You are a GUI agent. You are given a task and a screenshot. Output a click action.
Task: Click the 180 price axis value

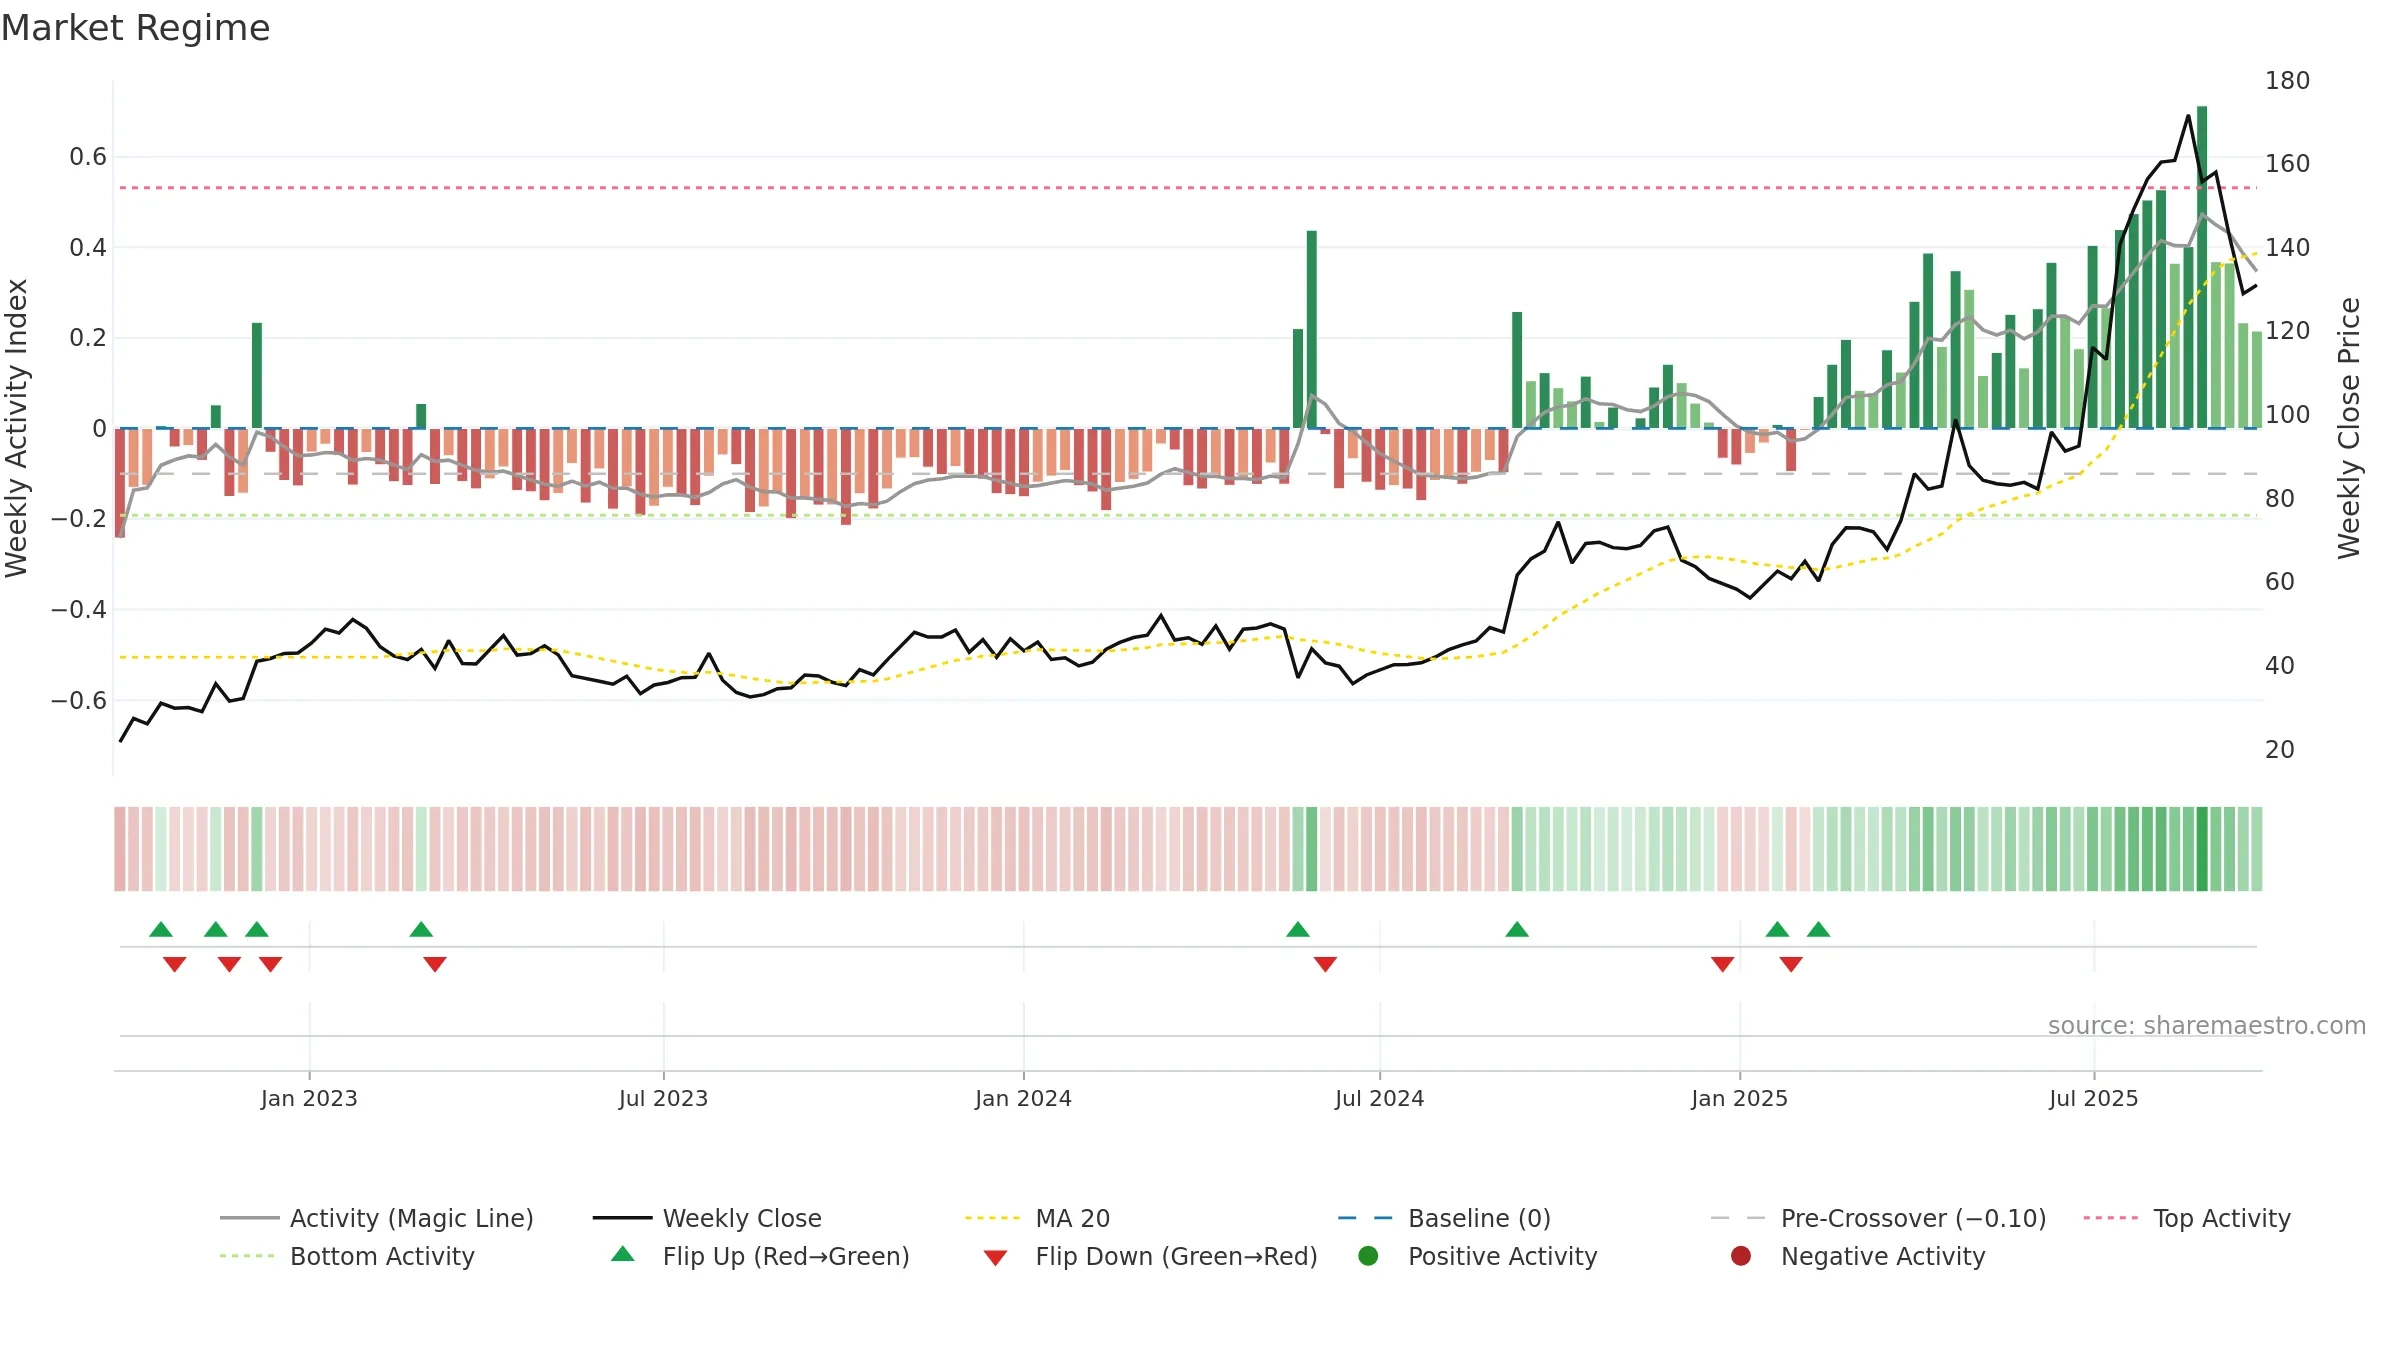(2287, 81)
